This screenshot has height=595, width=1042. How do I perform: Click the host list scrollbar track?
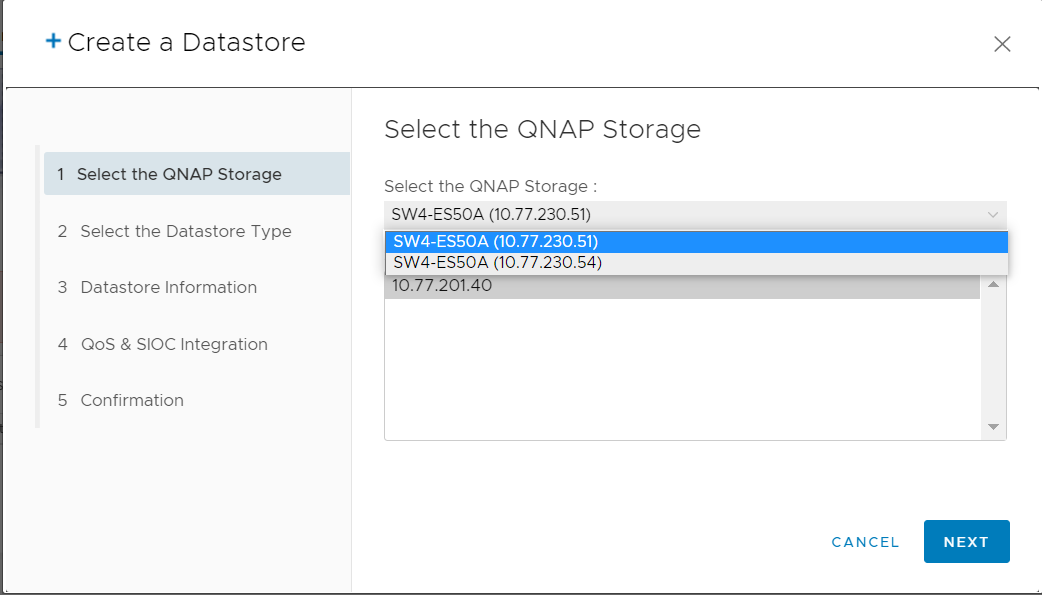[x=993, y=356]
